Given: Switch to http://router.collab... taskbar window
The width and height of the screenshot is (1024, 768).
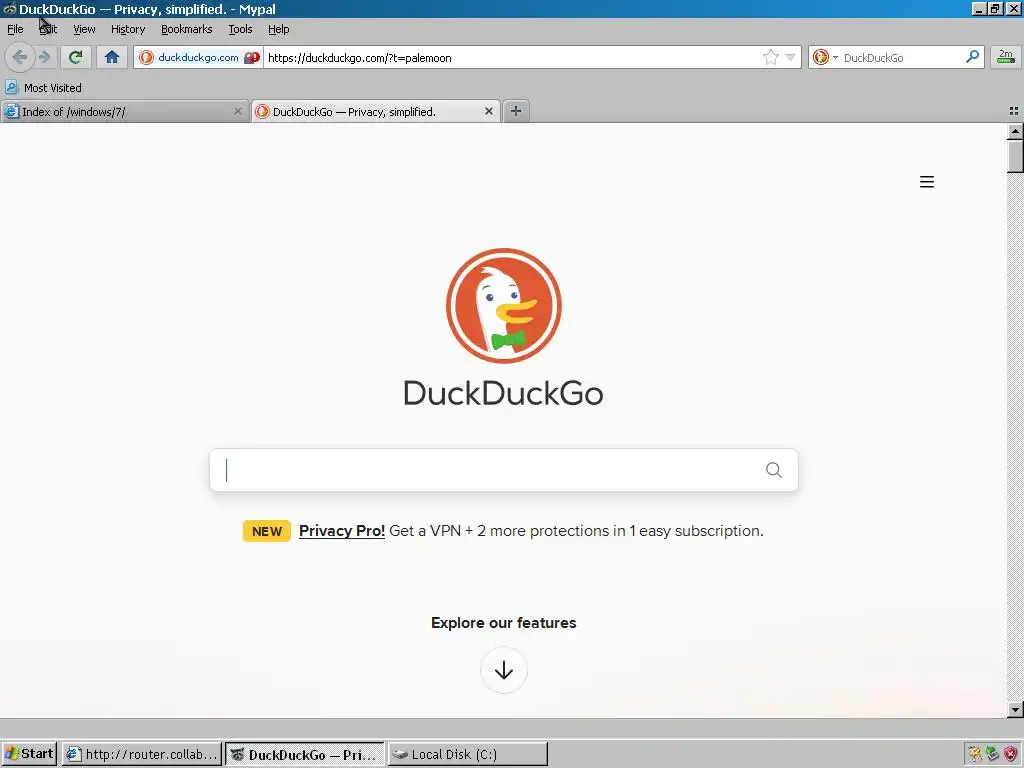Looking at the screenshot, I should [x=142, y=754].
